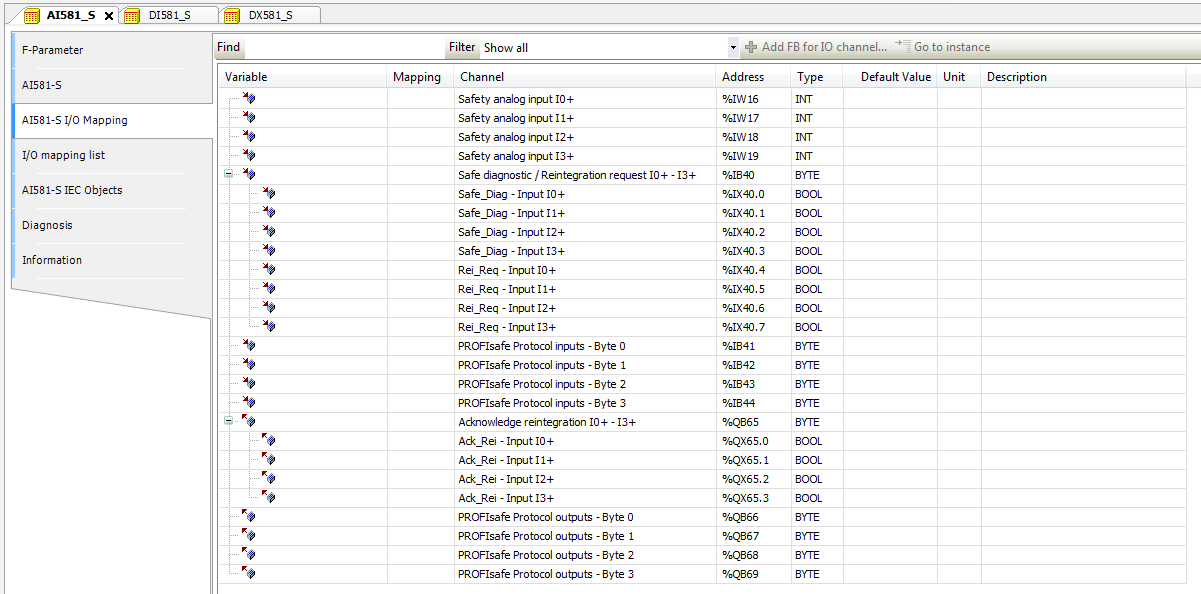Click the input icon beside Safe_Diag - Input I2+
The height and width of the screenshot is (594, 1201).
268,232
